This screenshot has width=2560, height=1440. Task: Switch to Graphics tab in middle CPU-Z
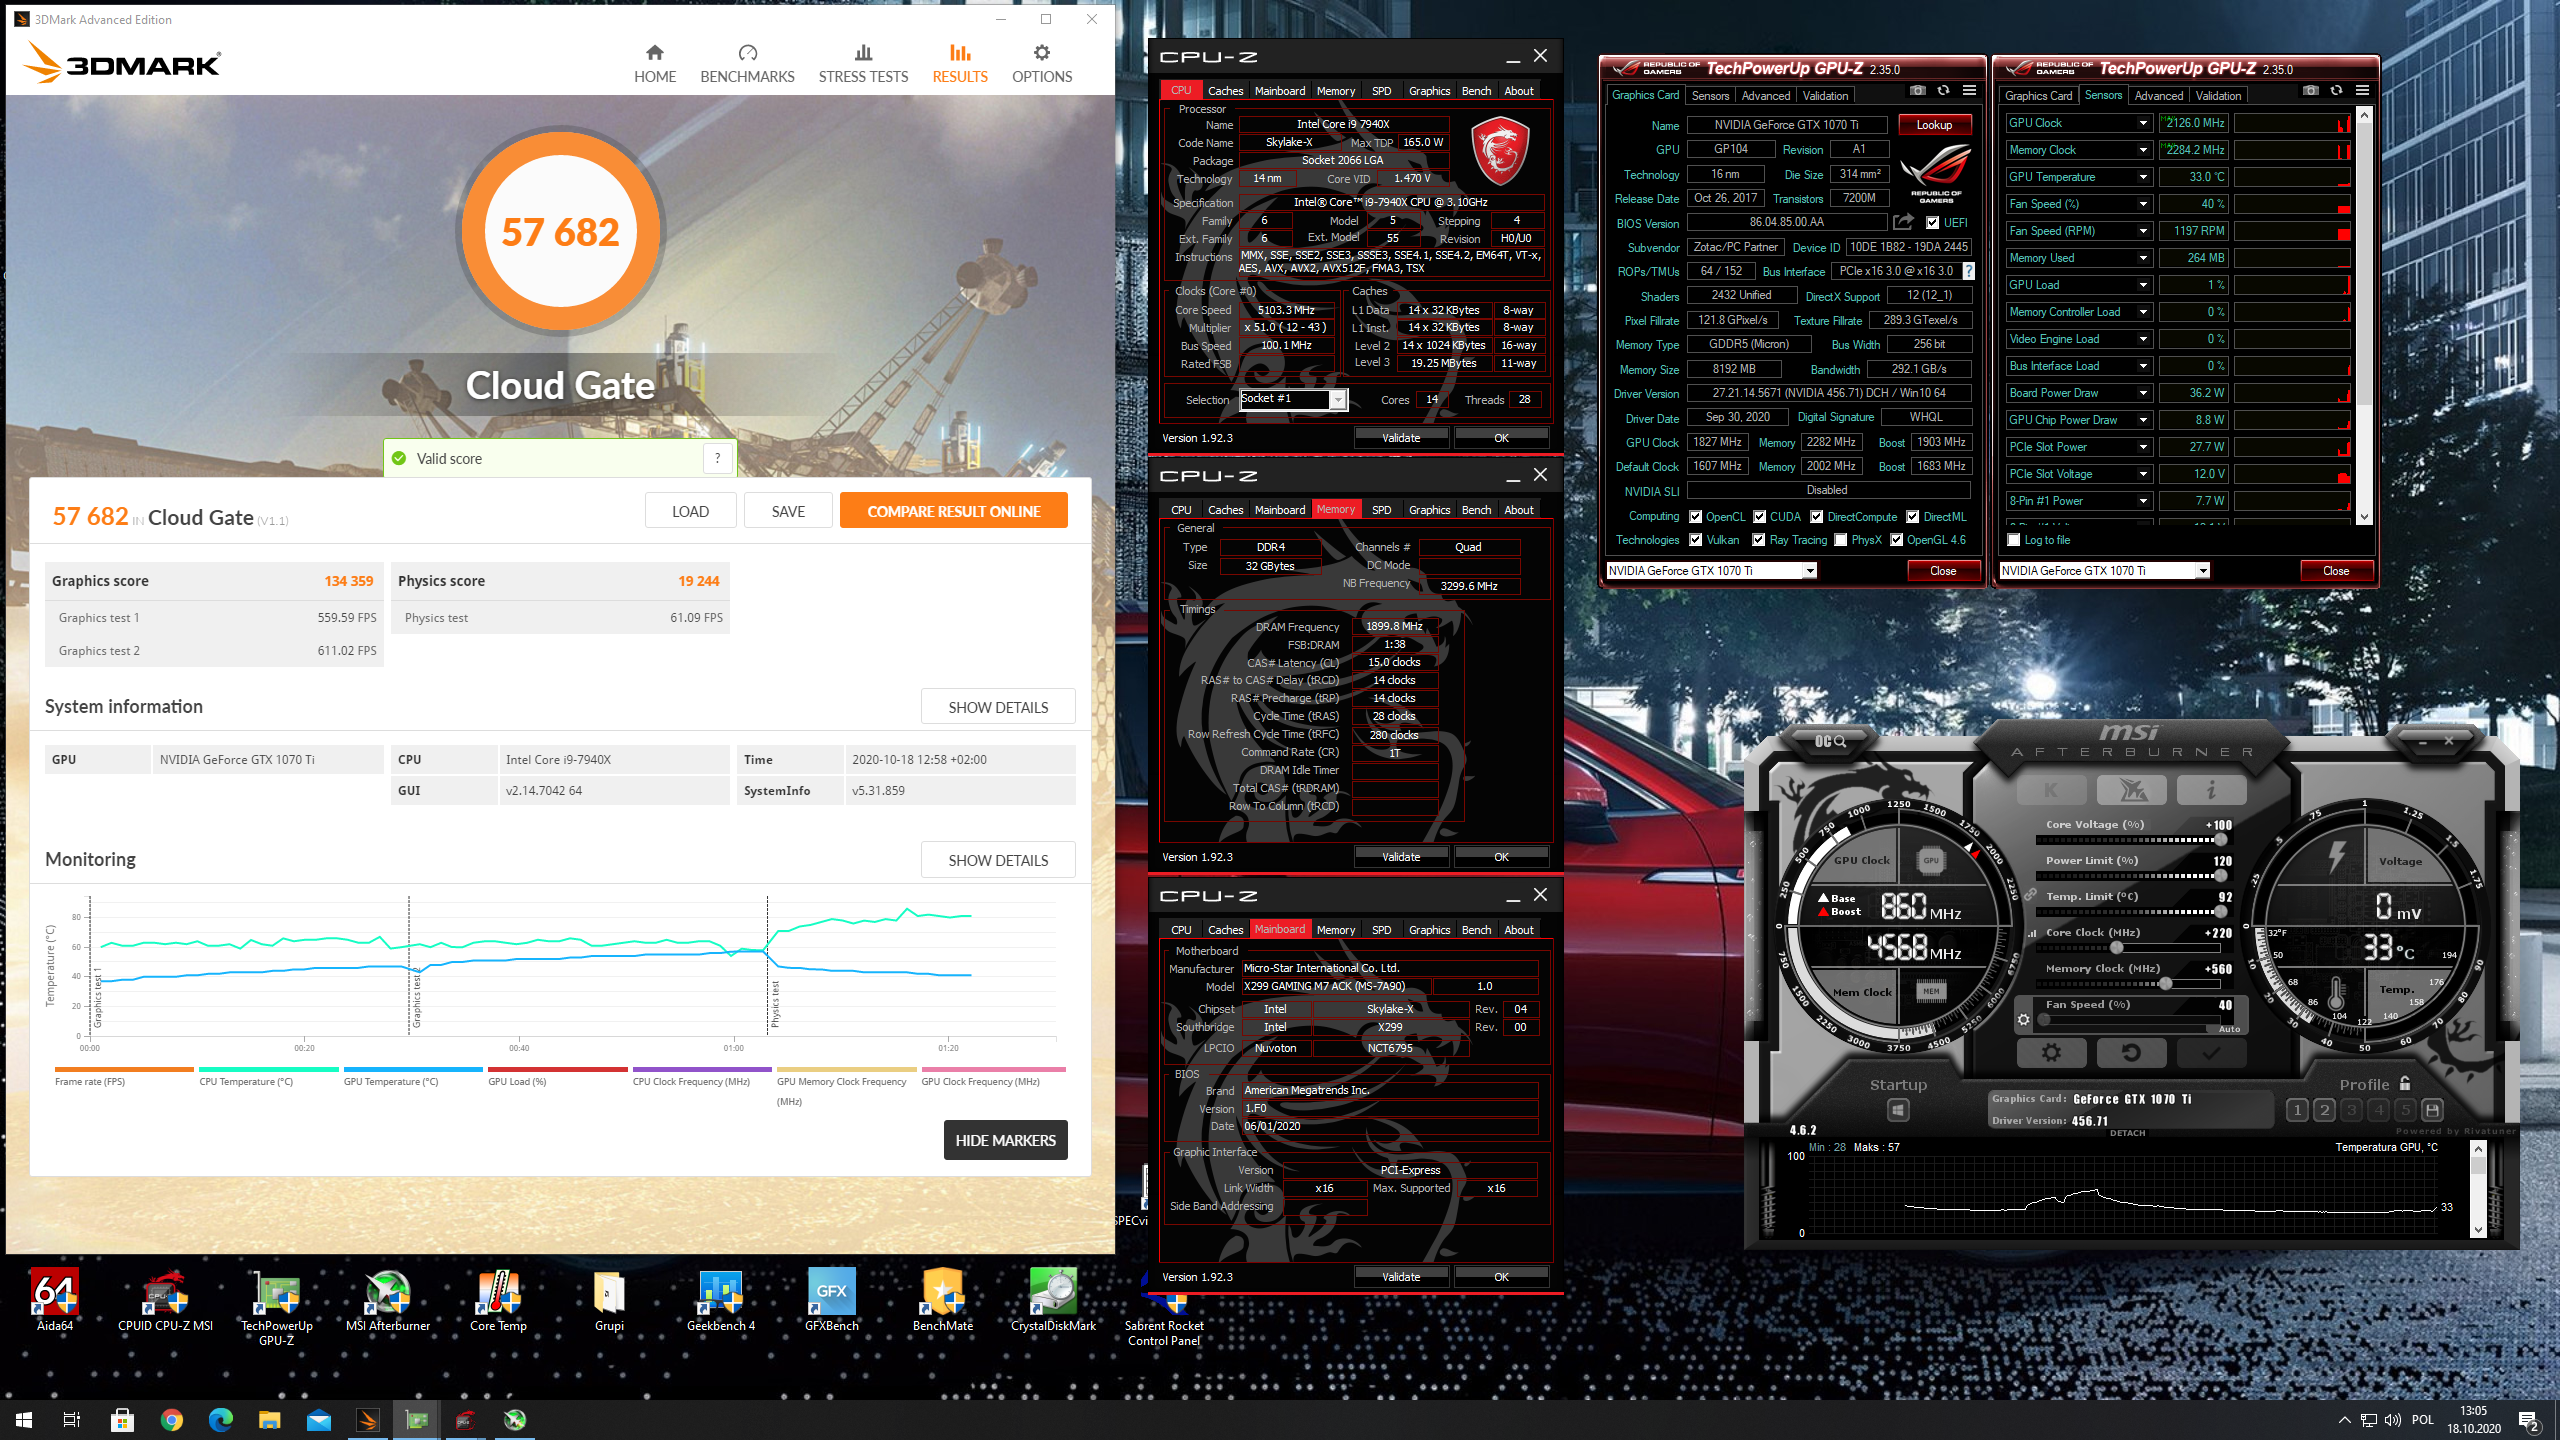1429,510
